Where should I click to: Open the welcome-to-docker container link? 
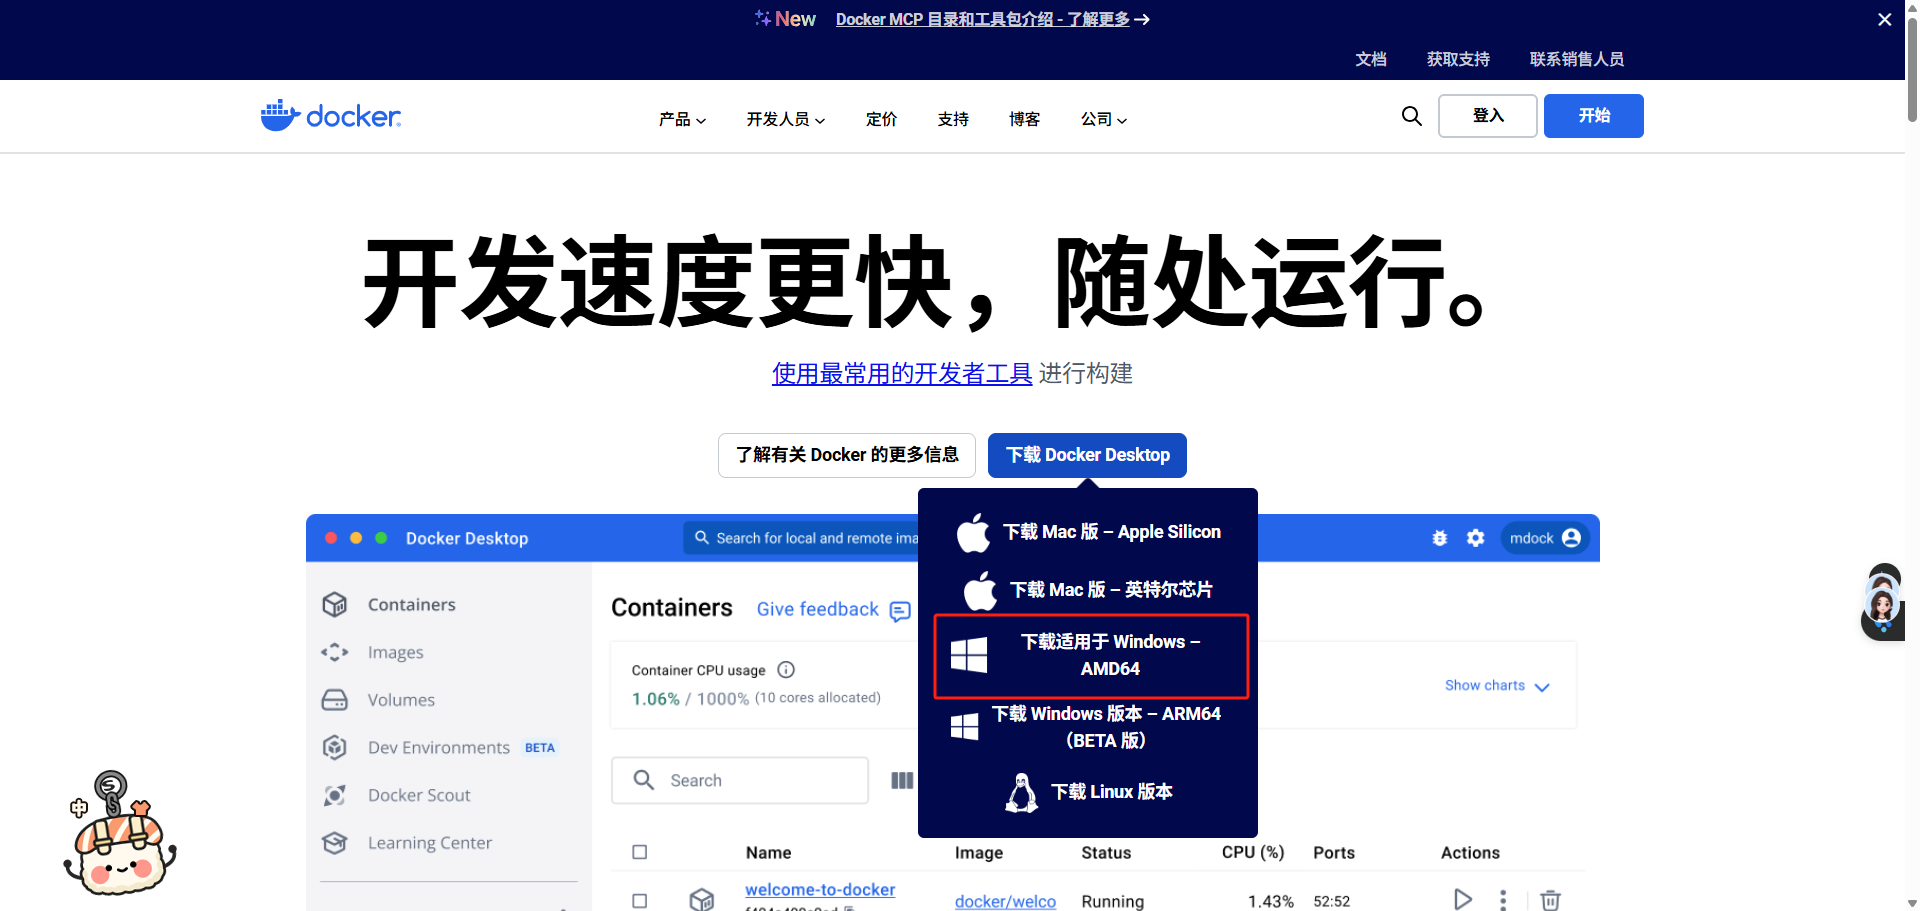[x=820, y=889]
